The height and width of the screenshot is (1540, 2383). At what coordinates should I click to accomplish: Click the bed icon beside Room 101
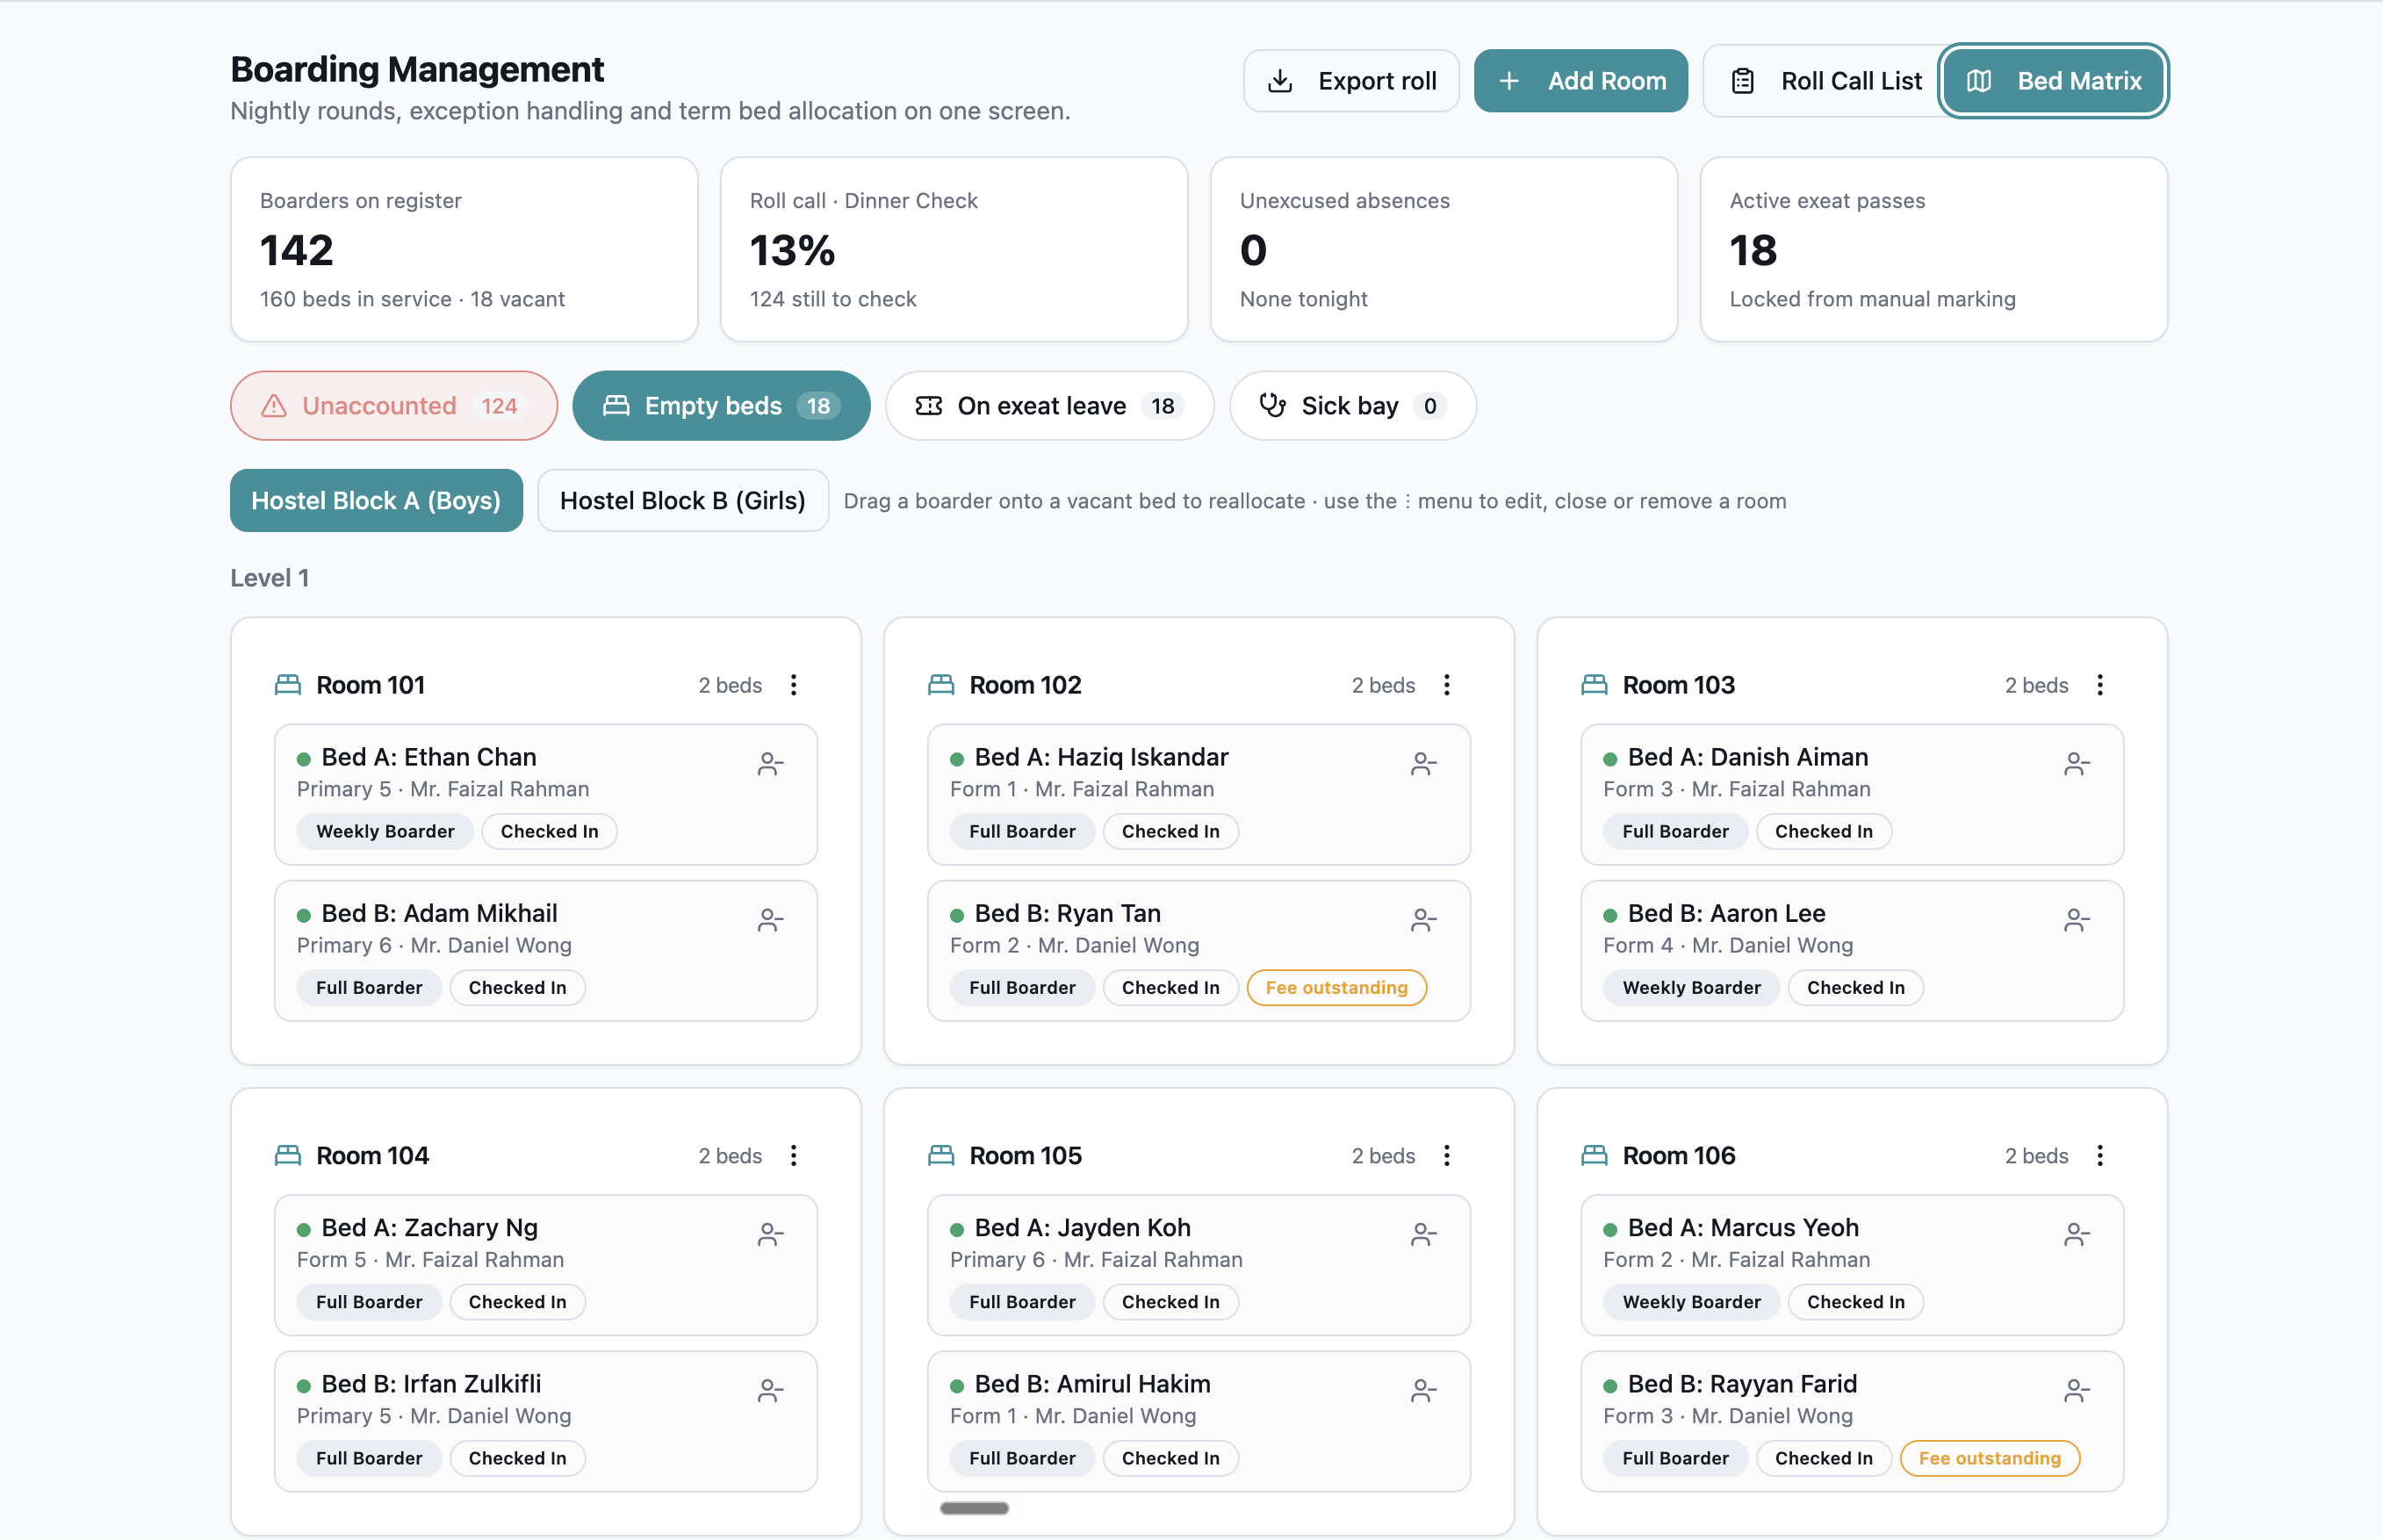[x=288, y=685]
